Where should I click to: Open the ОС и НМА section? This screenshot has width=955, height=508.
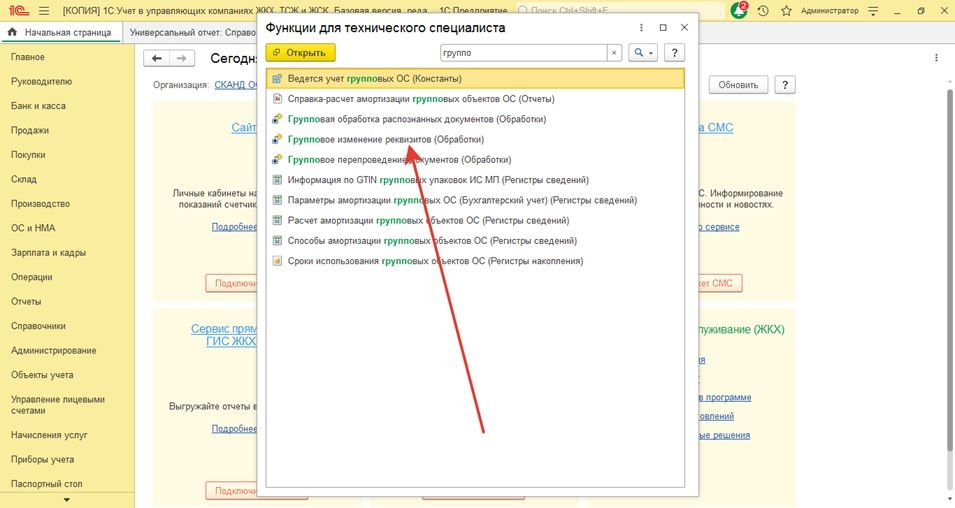(33, 228)
